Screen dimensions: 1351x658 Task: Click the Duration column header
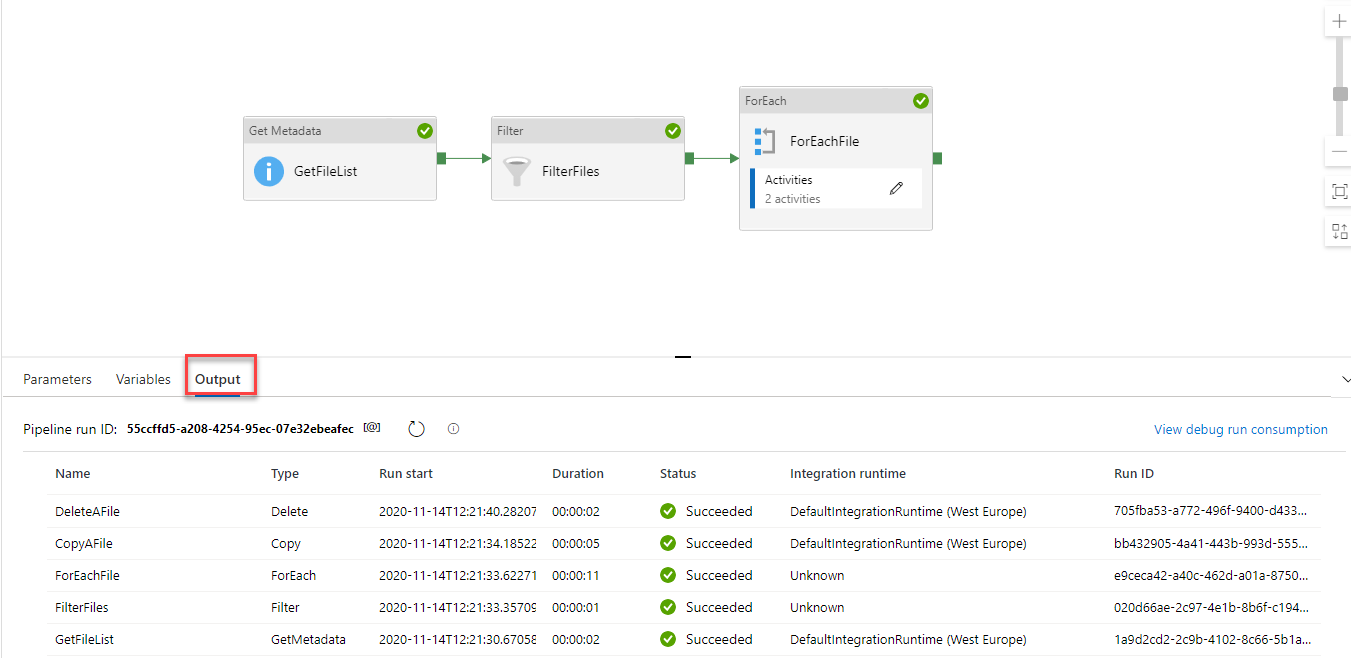click(578, 474)
